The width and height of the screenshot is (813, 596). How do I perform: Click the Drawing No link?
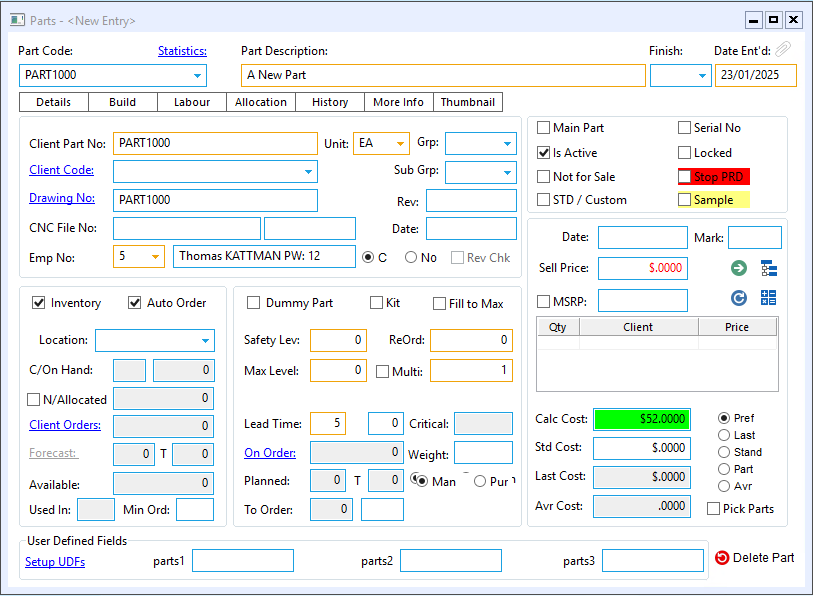(x=62, y=198)
